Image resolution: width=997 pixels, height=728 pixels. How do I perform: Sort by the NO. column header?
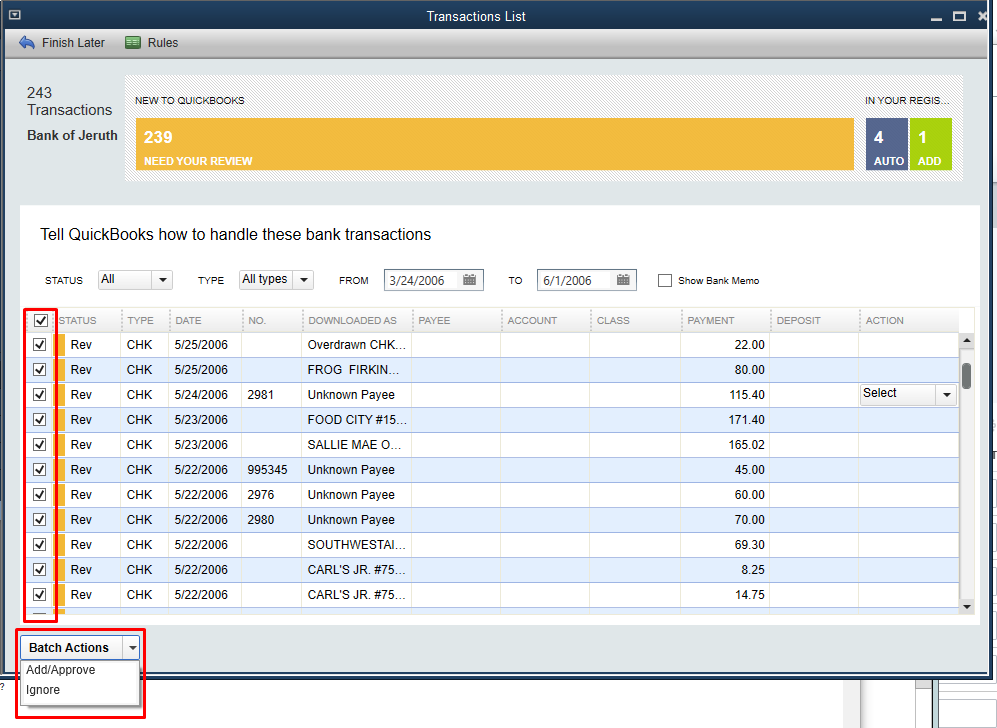pyautogui.click(x=257, y=320)
